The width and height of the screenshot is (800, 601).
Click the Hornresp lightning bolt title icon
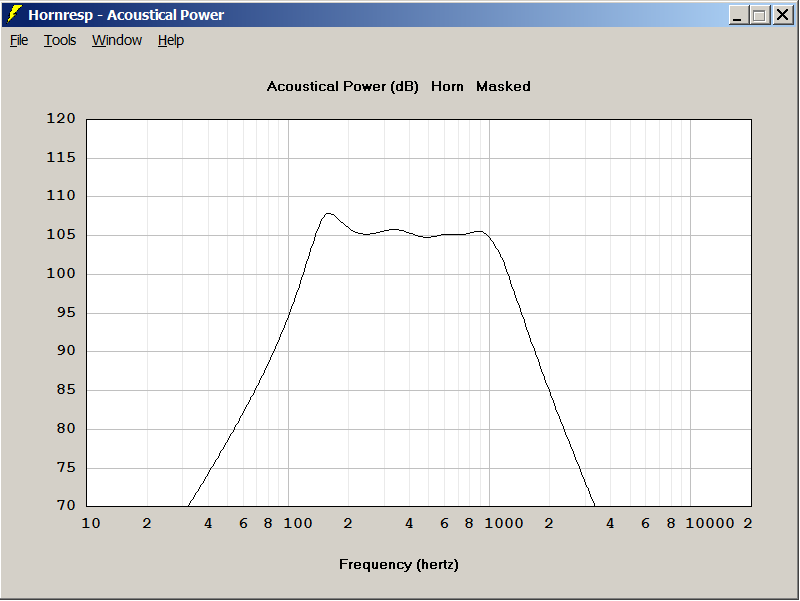pyautogui.click(x=14, y=14)
